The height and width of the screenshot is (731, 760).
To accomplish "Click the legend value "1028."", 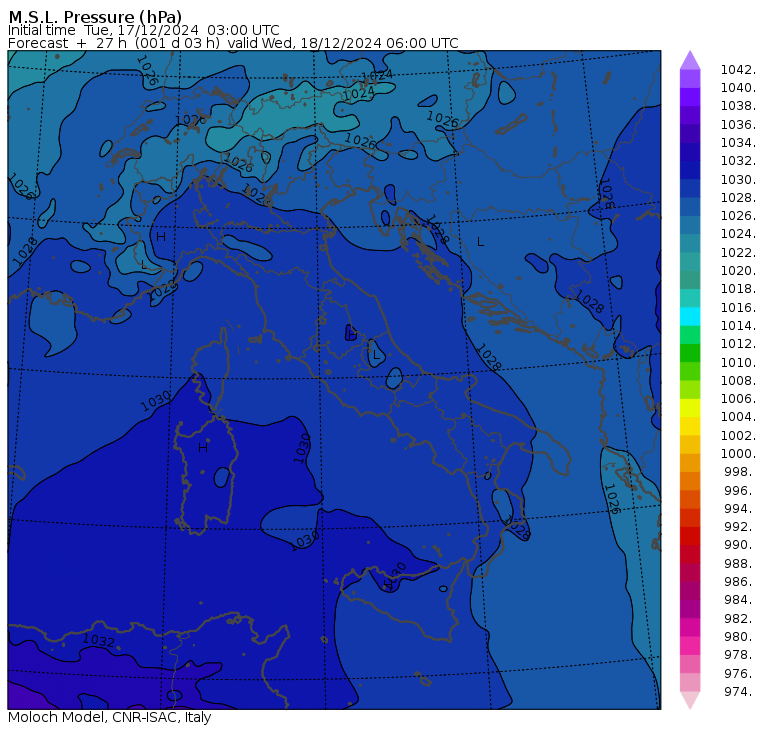I will coord(738,197).
